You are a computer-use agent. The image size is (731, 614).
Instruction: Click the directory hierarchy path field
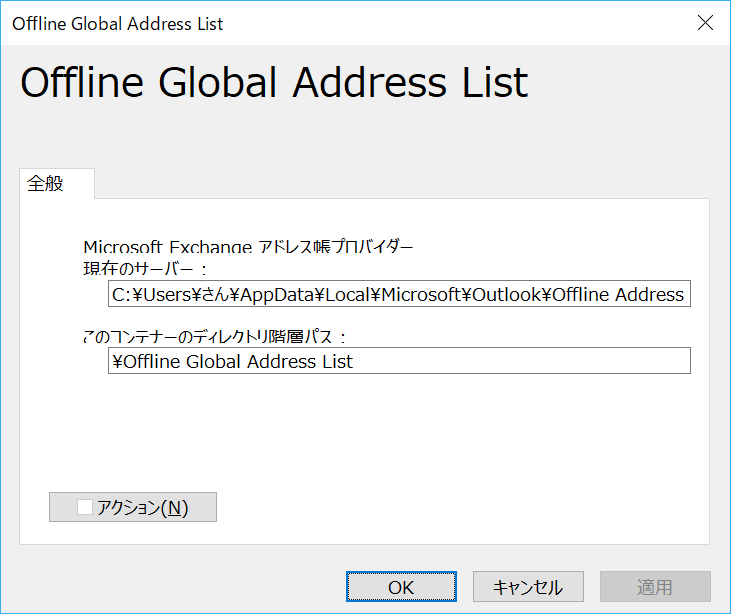[399, 361]
